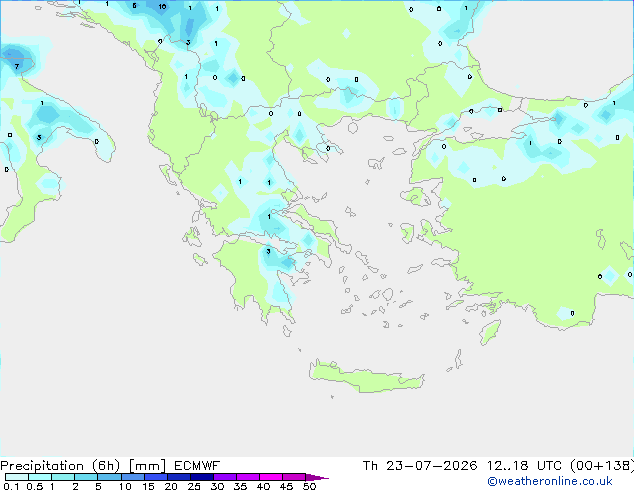The height and width of the screenshot is (490, 634).
Task: Click the 5 mm legend swatch
Action: [109, 477]
